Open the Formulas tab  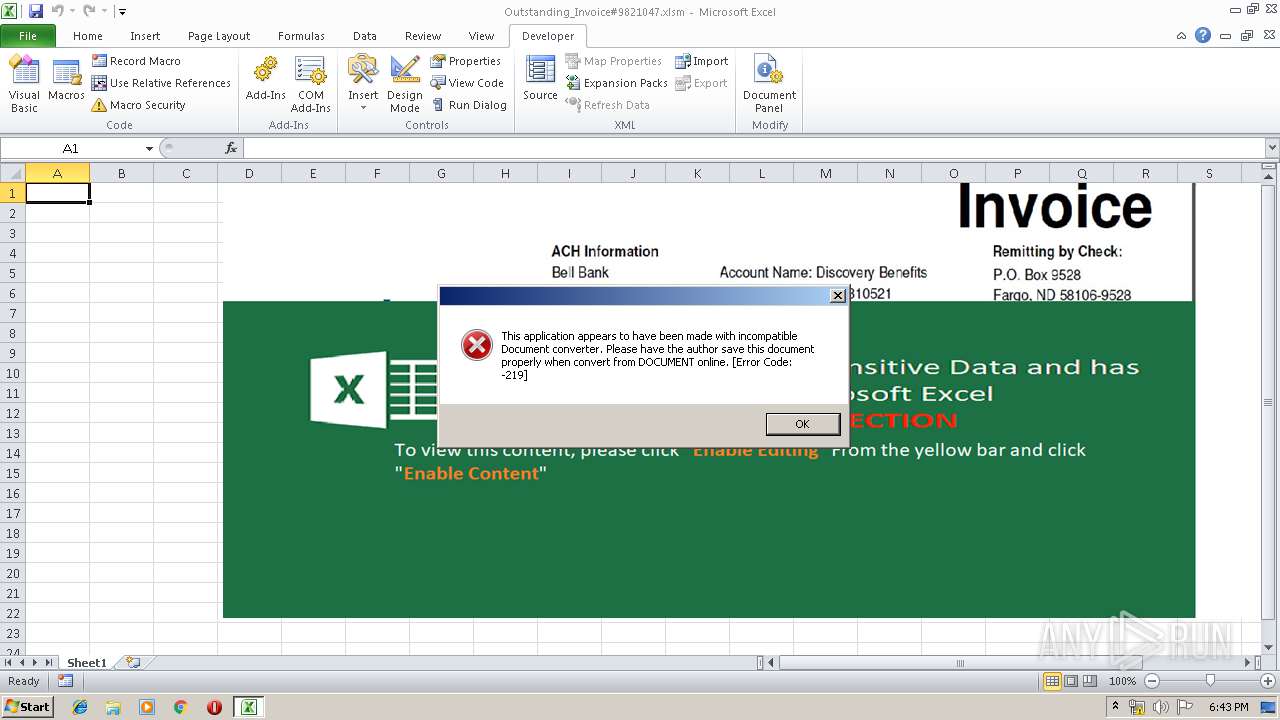[301, 35]
